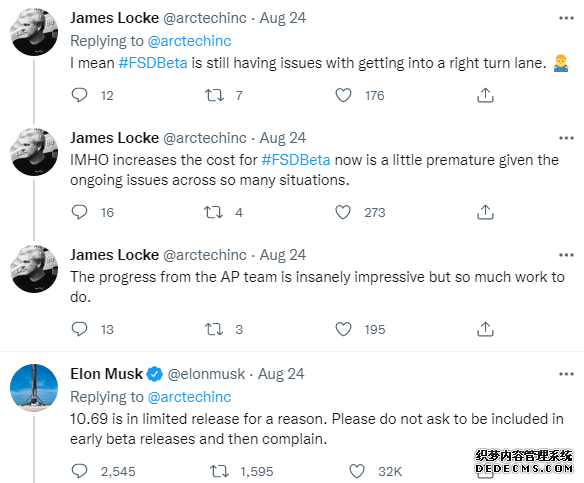Like the IMHO tweet with 273 likes
The height and width of the screenshot is (483, 584).
[x=343, y=212]
